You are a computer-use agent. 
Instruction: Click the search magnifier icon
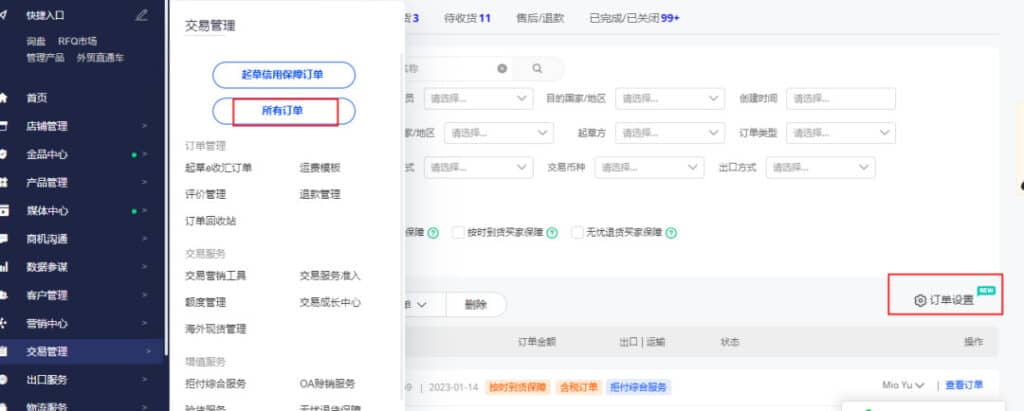click(x=537, y=69)
